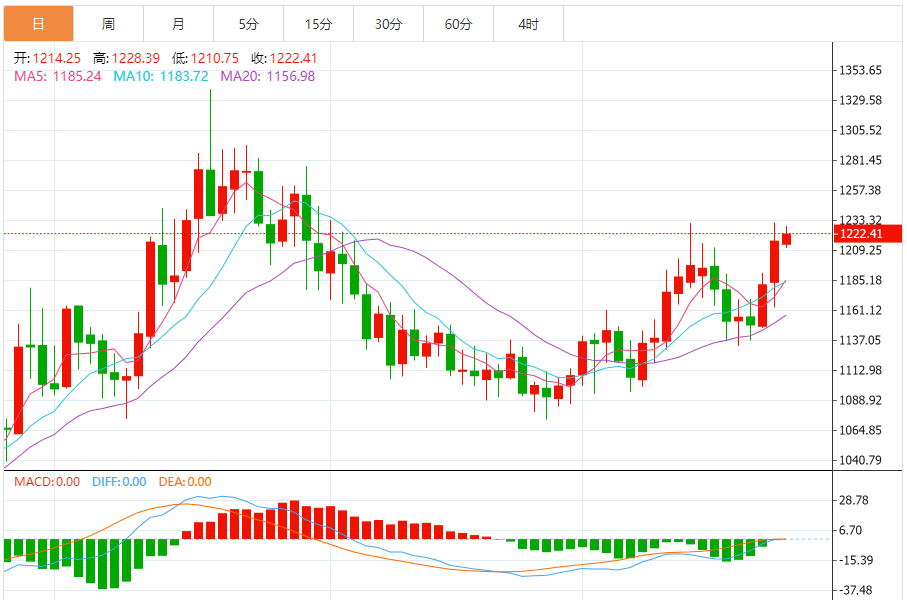Click the MA10: 1183.72 indicator label
Screen dimensions: 907x600
coord(160,76)
